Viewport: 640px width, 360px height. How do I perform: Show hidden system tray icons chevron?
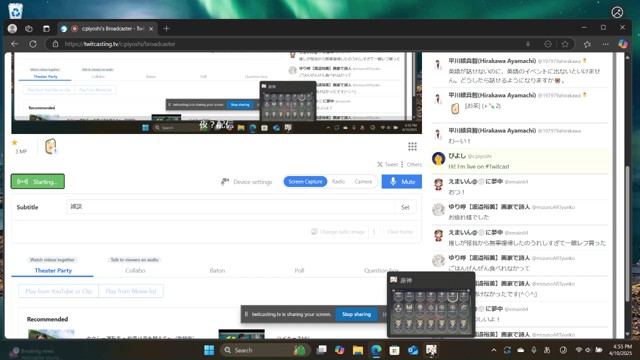tap(493, 350)
